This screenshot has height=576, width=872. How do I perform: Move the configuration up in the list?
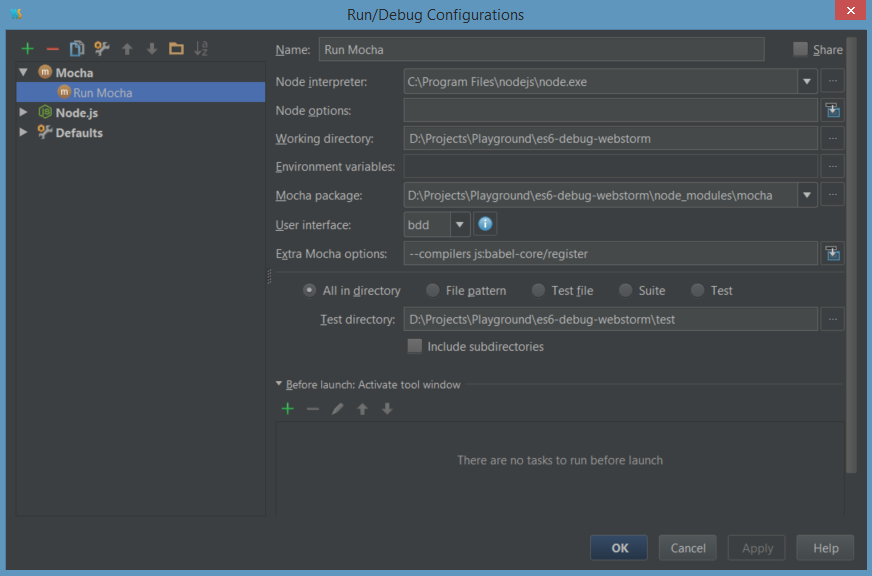coord(127,49)
